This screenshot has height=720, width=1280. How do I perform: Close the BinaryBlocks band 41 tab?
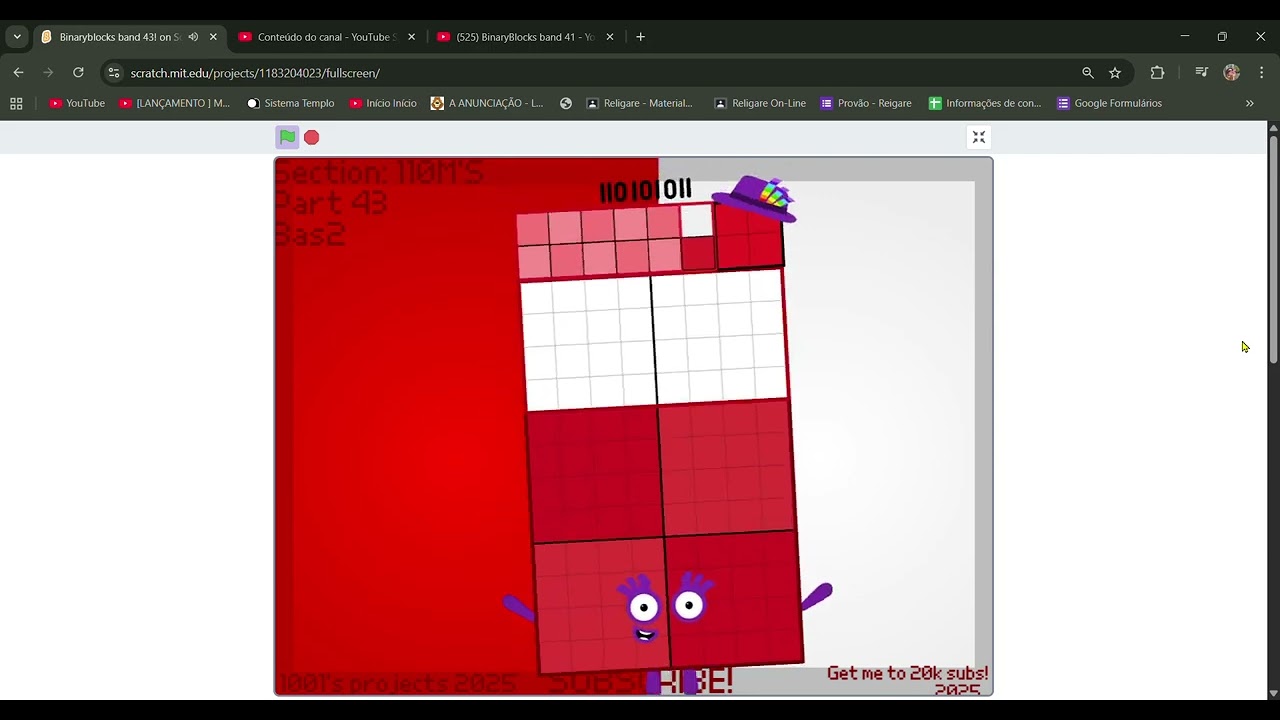coord(610,37)
